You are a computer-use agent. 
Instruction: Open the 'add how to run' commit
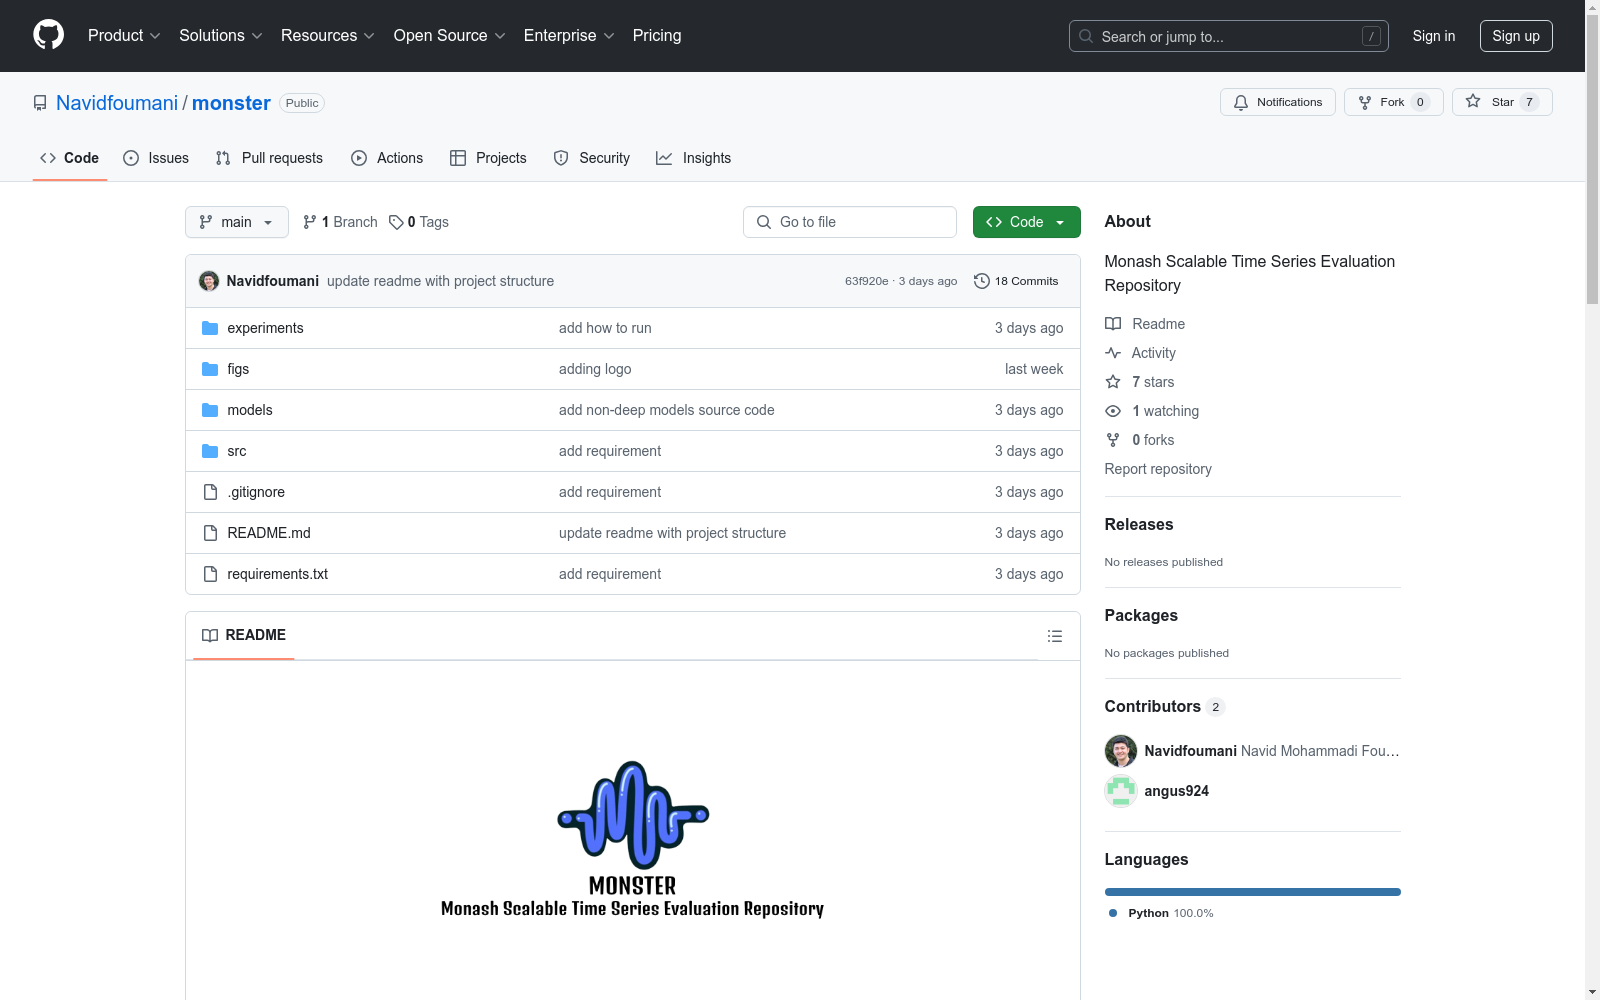coord(605,328)
